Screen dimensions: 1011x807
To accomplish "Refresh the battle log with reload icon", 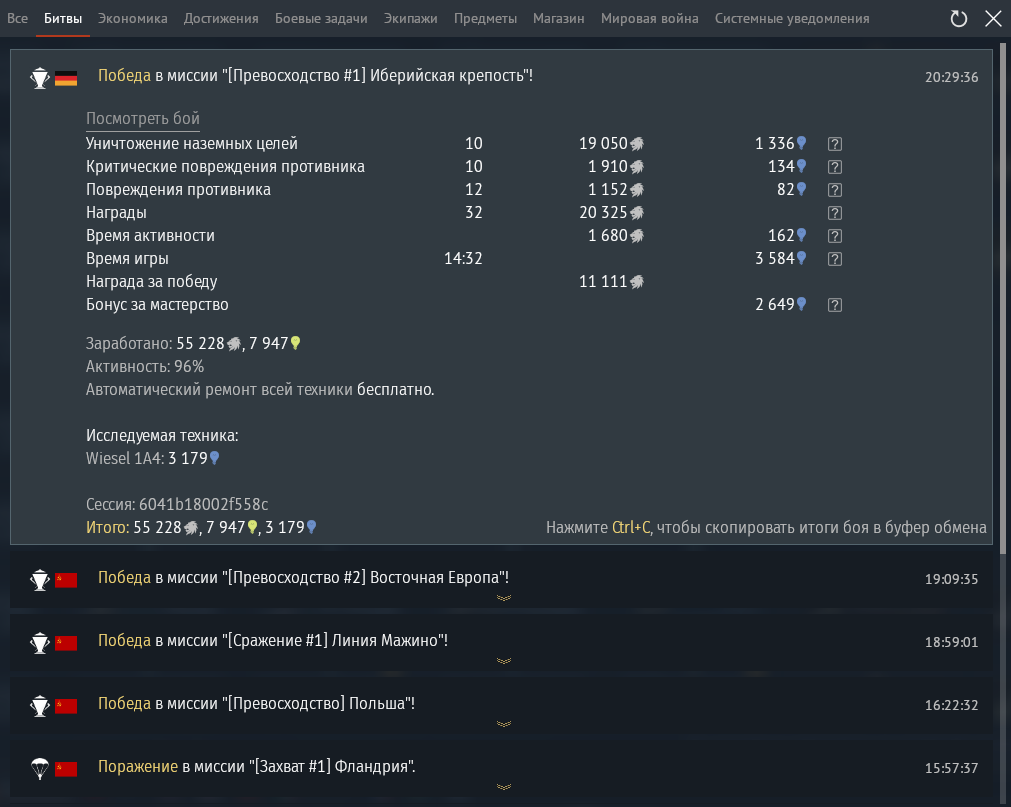I will [959, 19].
